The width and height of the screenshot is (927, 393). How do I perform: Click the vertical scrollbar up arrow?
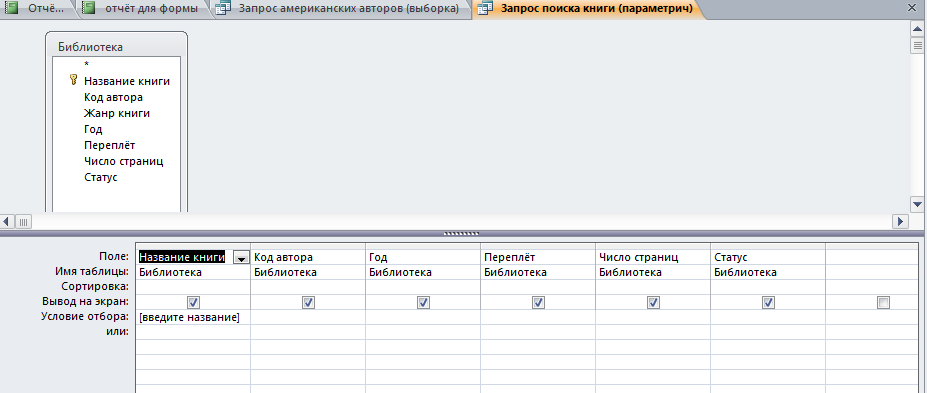click(x=918, y=28)
